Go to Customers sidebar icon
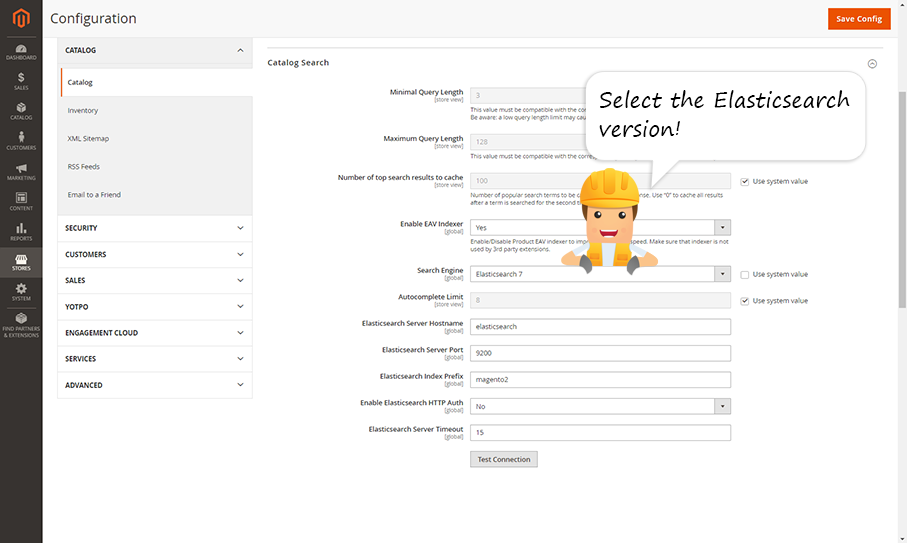The width and height of the screenshot is (907, 543). click(x=21, y=141)
